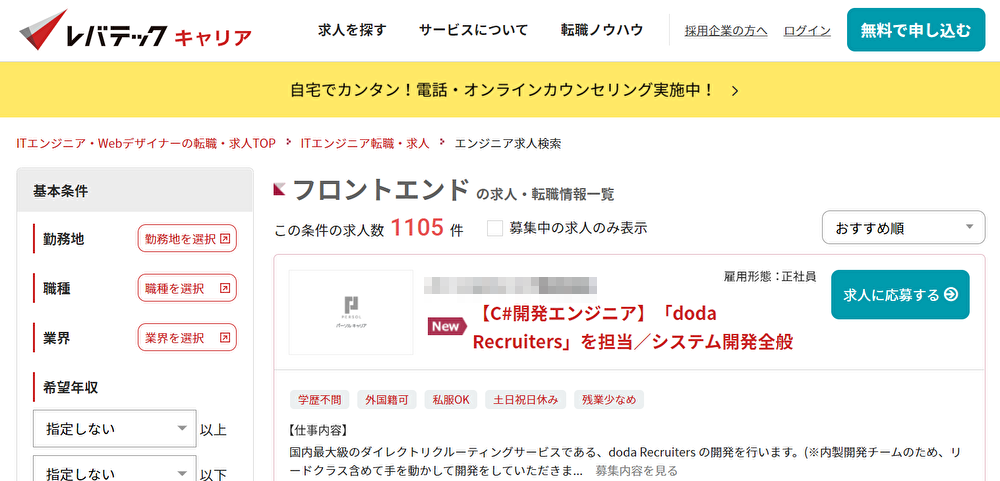This screenshot has width=1000, height=481.
Task: Expand job details via 募集内容を見る
Action: (636, 470)
